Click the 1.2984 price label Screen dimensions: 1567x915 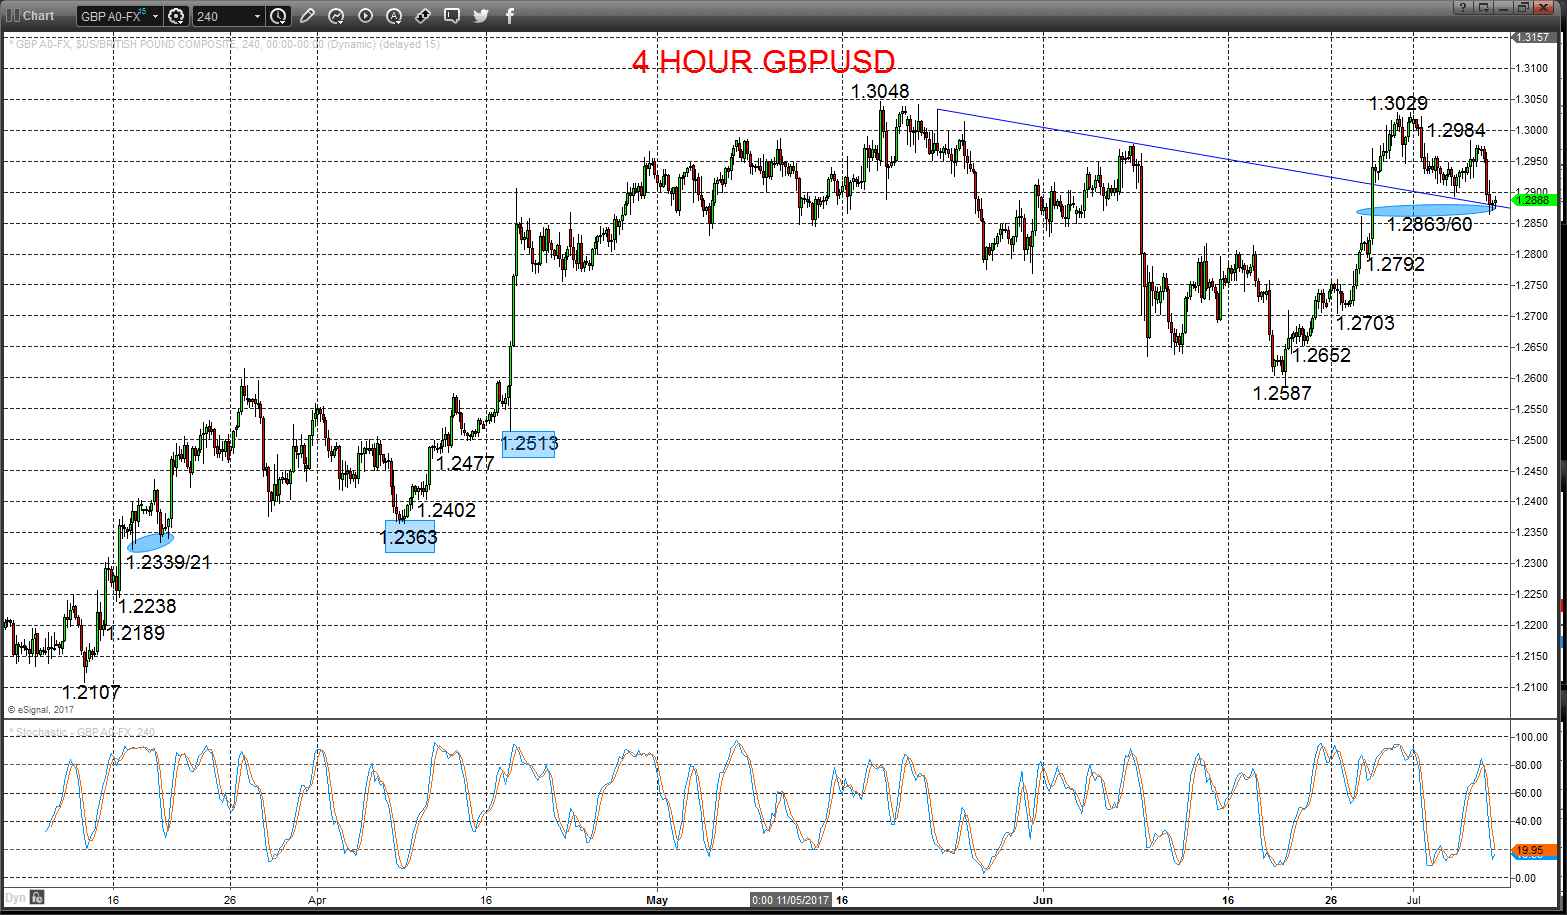pyautogui.click(x=1456, y=130)
